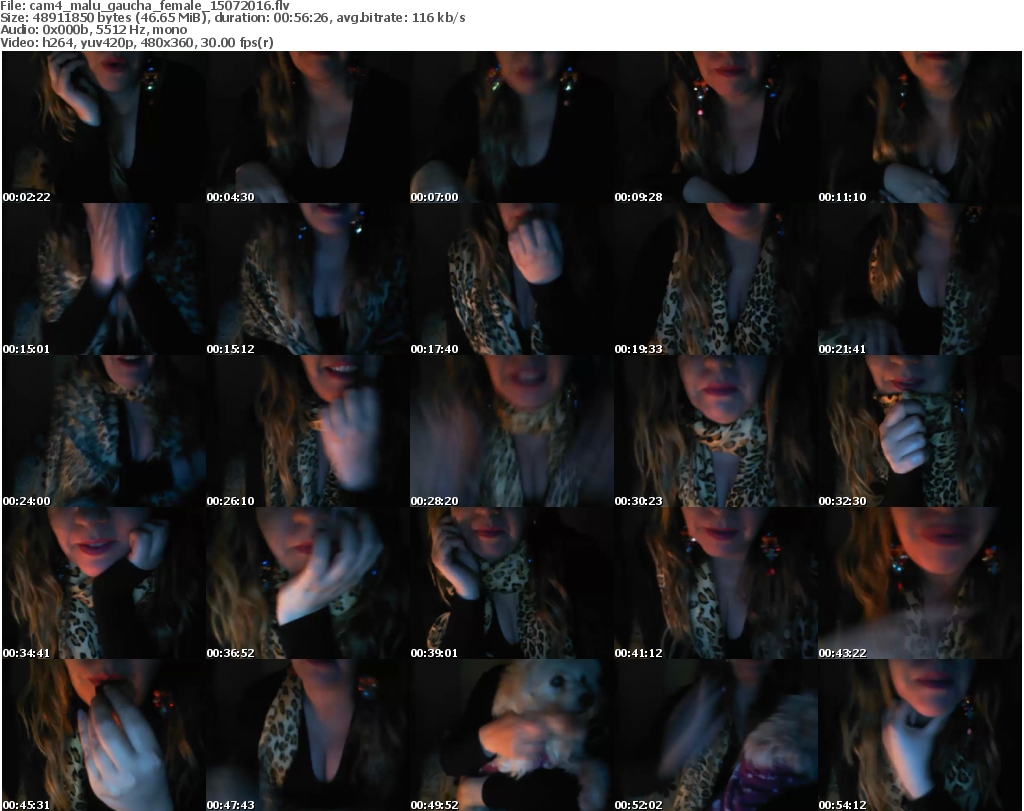The height and width of the screenshot is (811, 1024).
Task: Open the frame at 00:15:01
Action: pyautogui.click(x=104, y=279)
